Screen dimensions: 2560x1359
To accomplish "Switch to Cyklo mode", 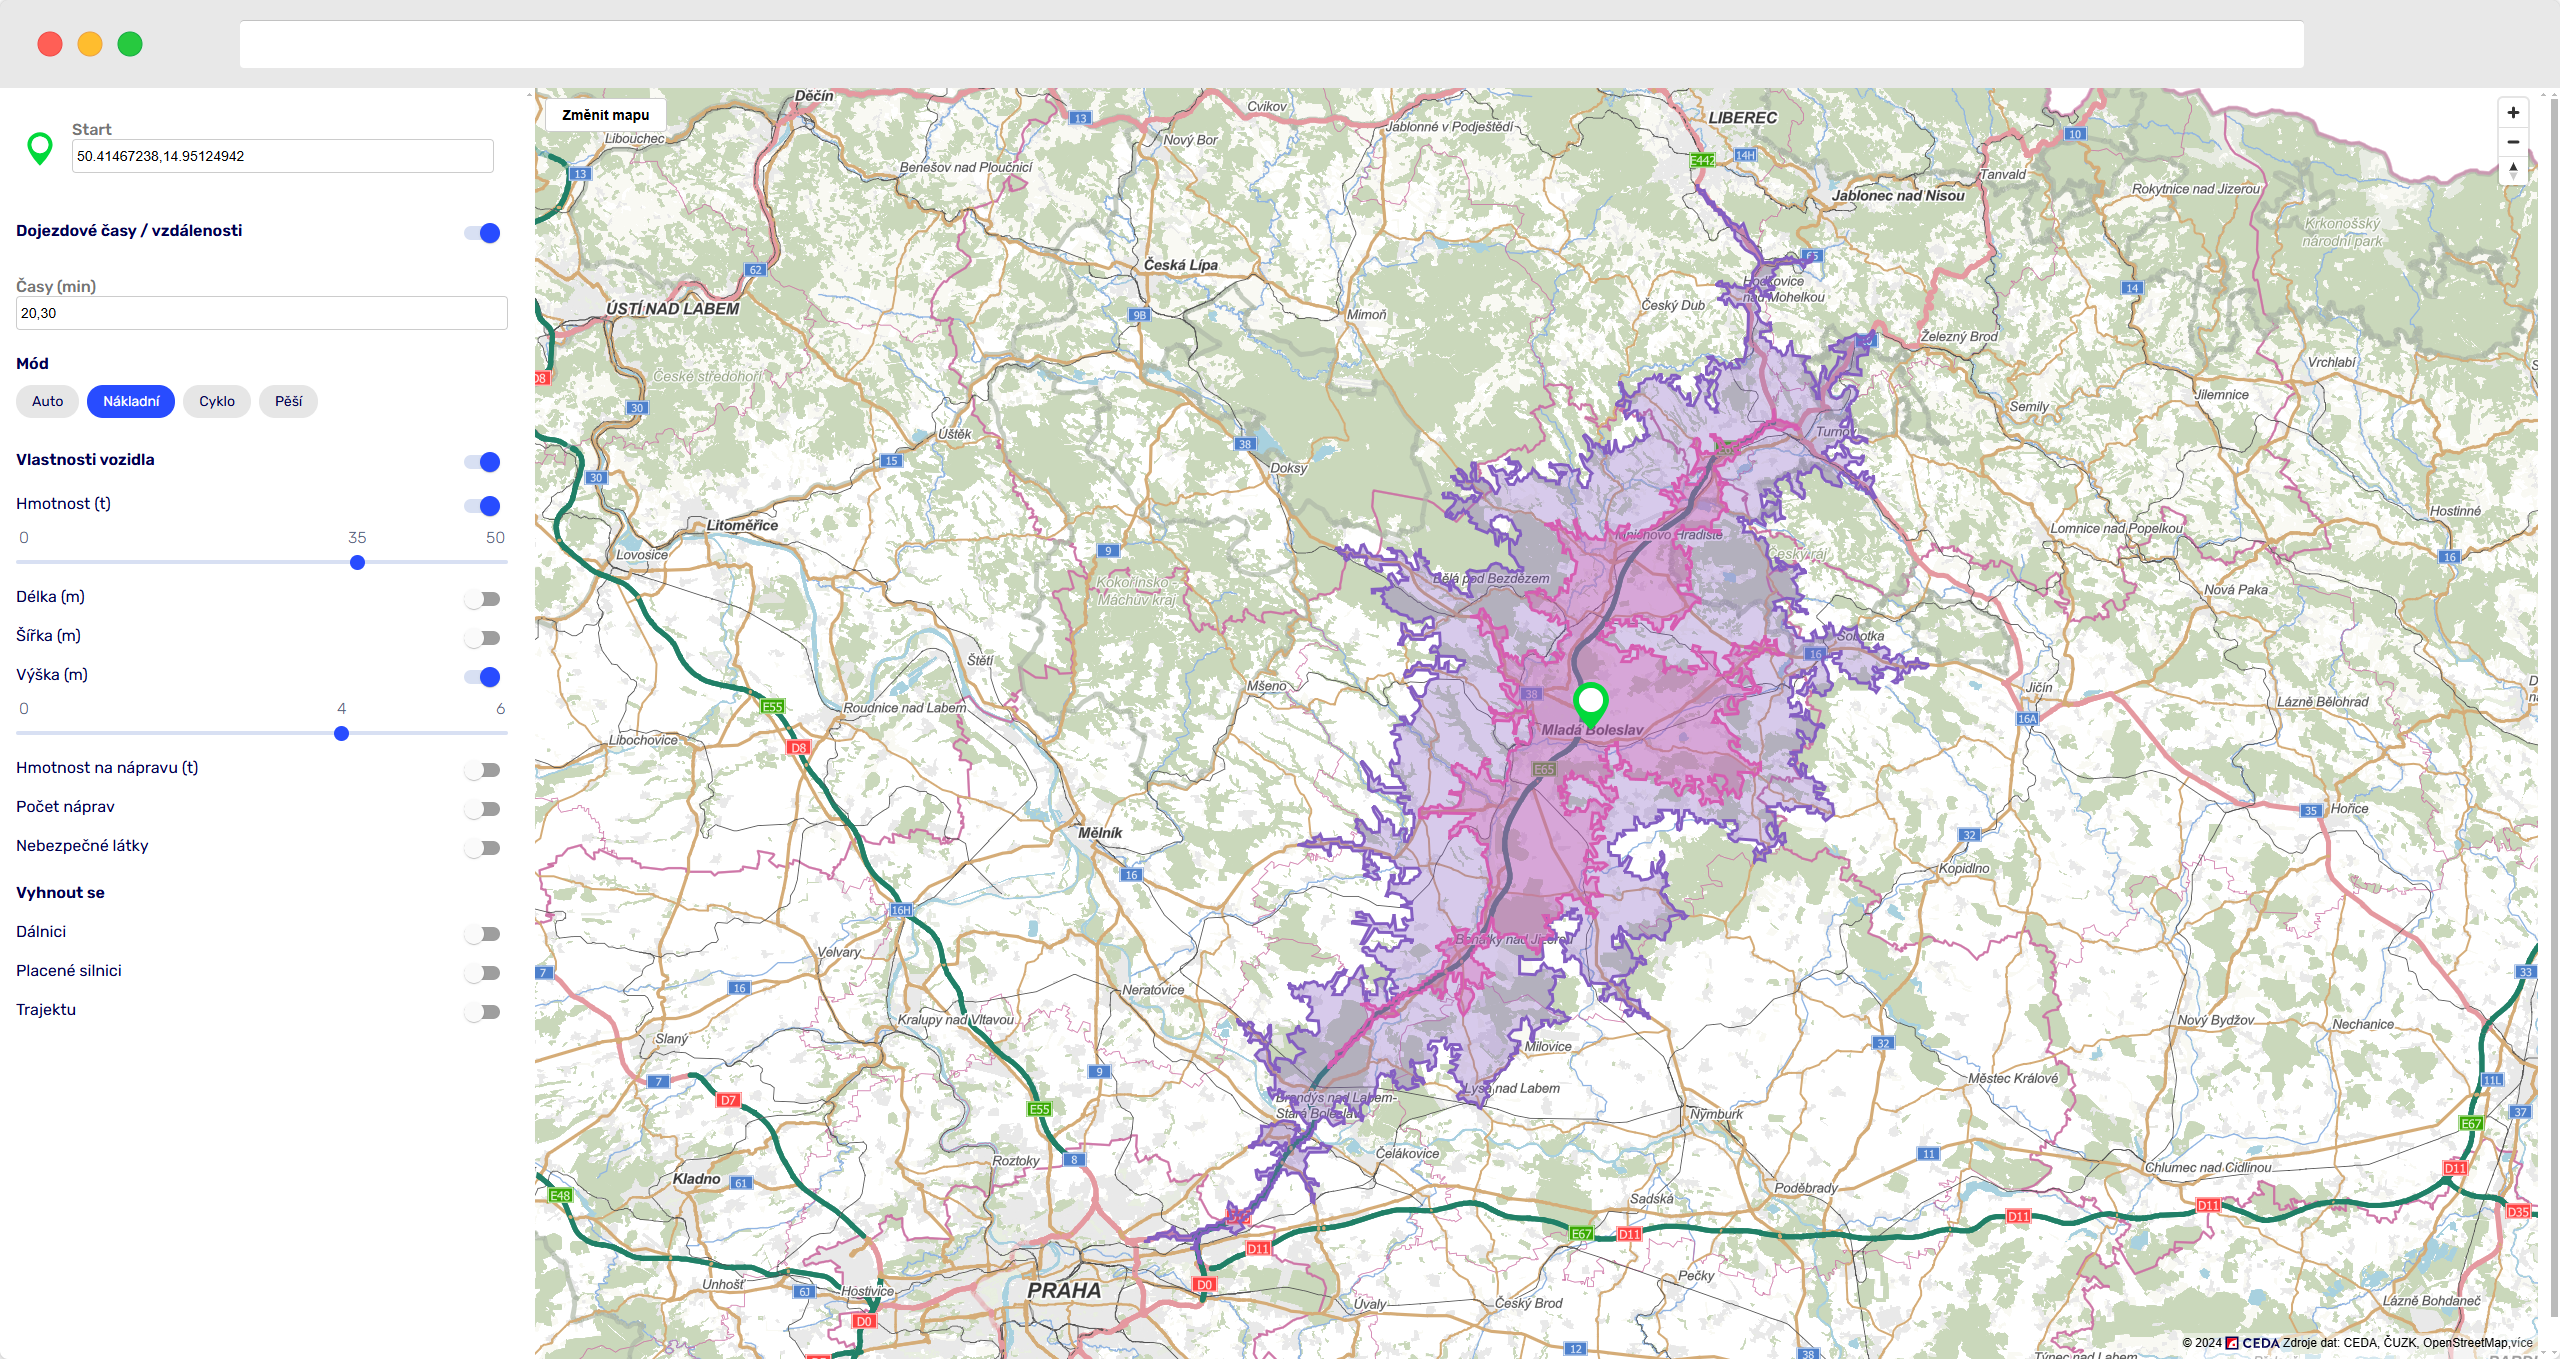I will (216, 401).
